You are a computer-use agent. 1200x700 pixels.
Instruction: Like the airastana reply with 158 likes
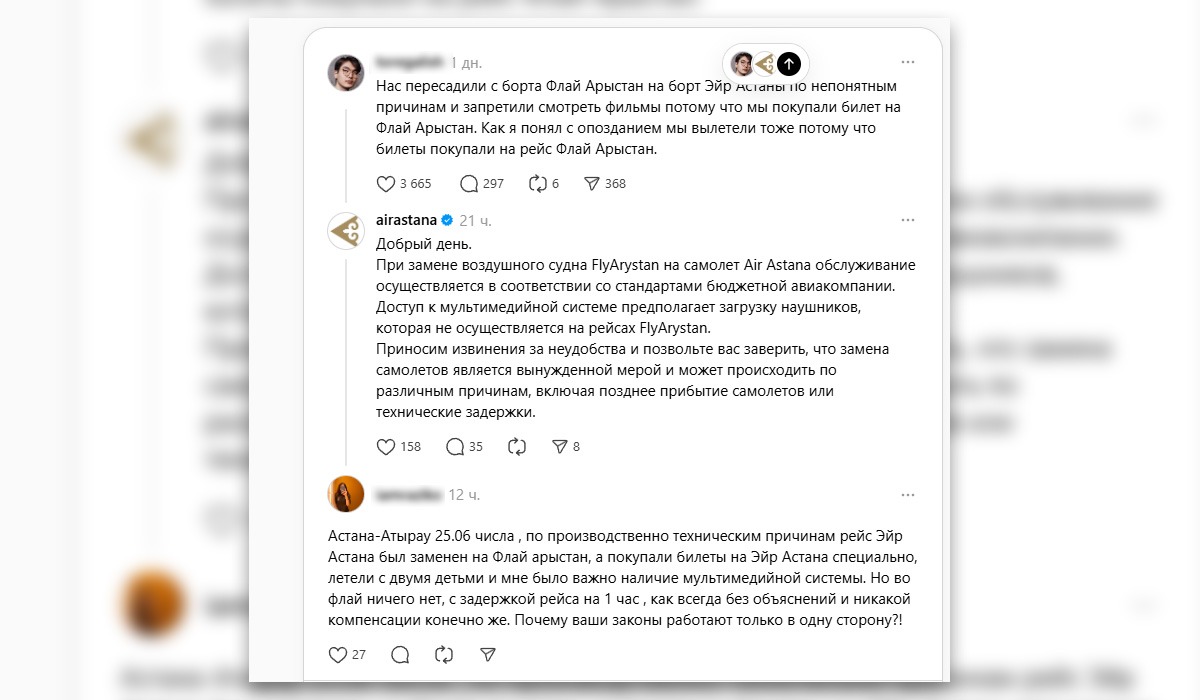pos(398,447)
